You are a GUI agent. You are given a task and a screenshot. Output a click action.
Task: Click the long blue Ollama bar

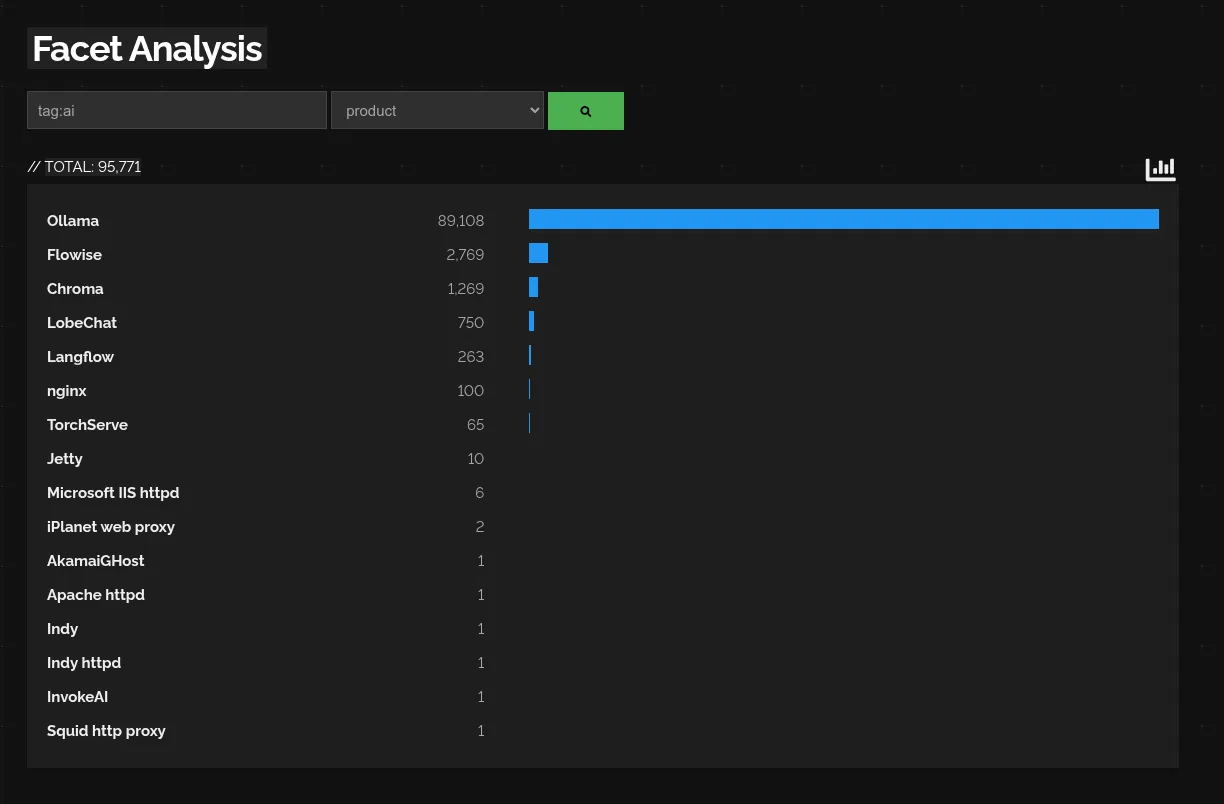point(844,219)
